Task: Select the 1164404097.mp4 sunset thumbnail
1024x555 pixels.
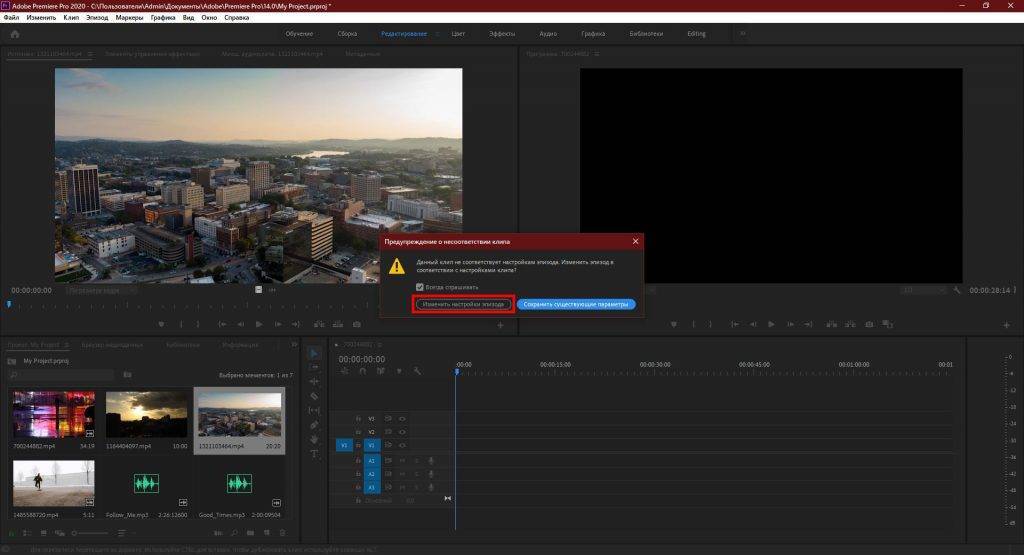Action: [145, 414]
